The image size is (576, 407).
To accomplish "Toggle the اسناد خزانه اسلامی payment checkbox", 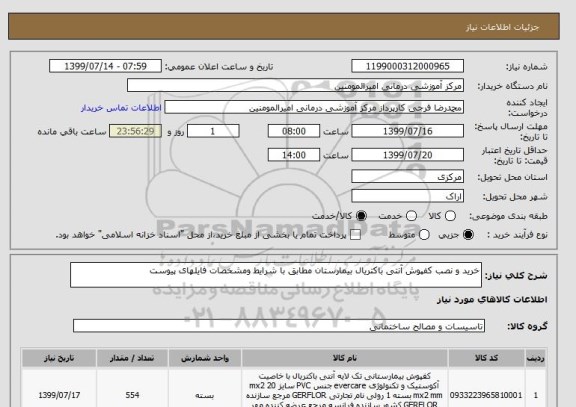I will 355,235.
